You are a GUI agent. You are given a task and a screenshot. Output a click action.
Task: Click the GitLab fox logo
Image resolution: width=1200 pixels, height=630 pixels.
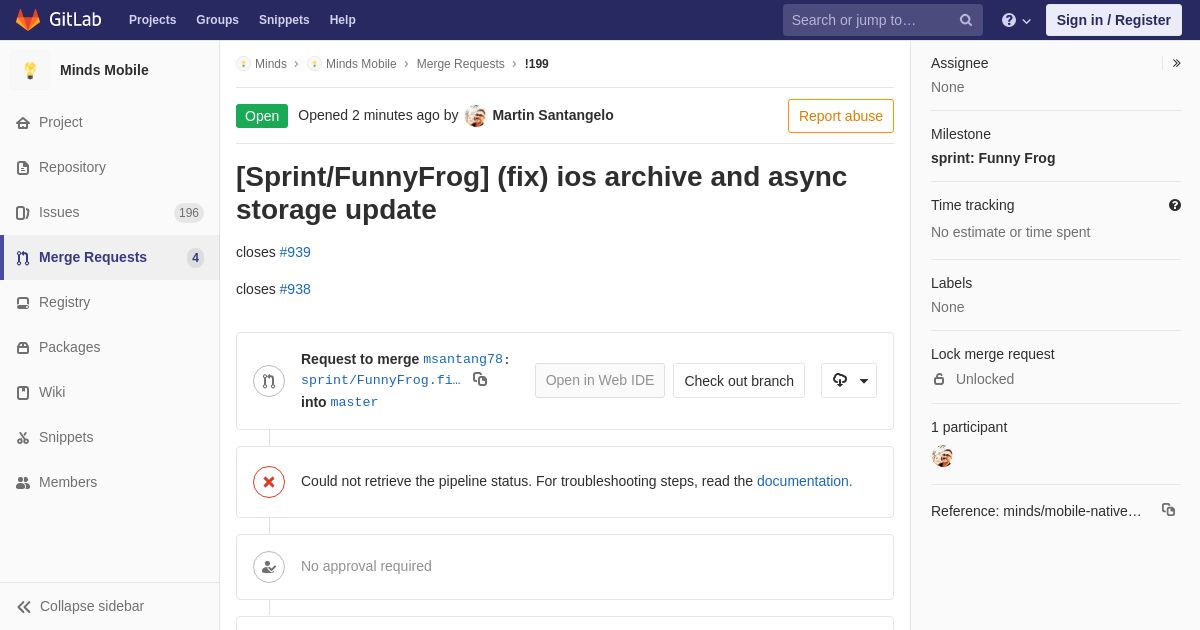[28, 20]
